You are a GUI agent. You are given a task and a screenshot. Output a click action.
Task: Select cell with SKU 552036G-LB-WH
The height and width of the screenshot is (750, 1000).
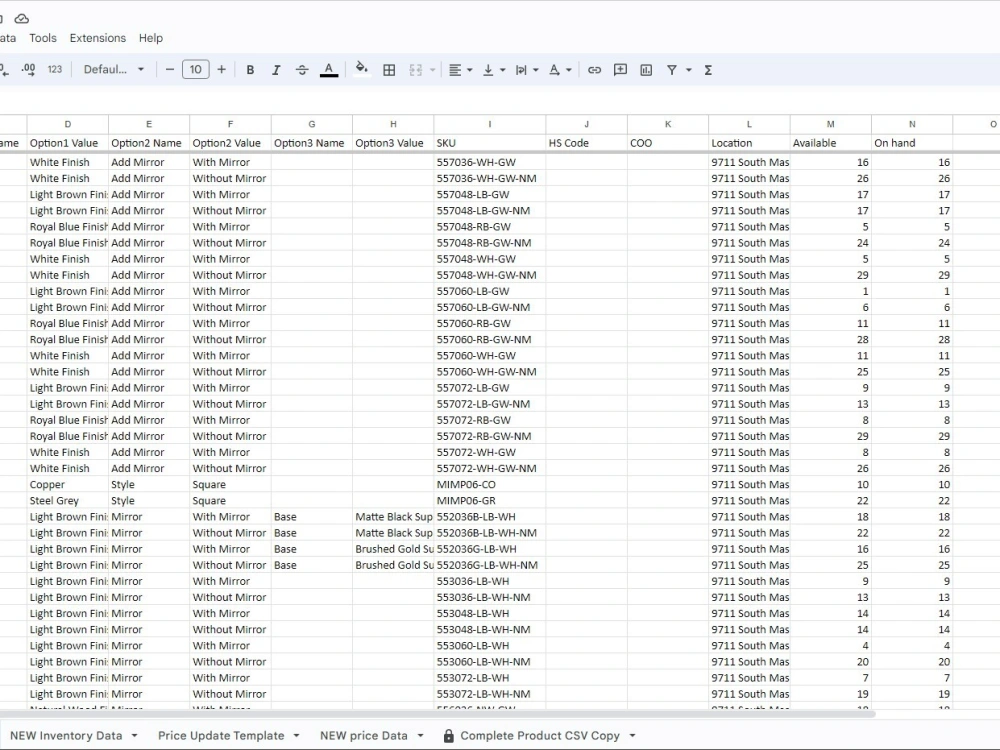490,549
